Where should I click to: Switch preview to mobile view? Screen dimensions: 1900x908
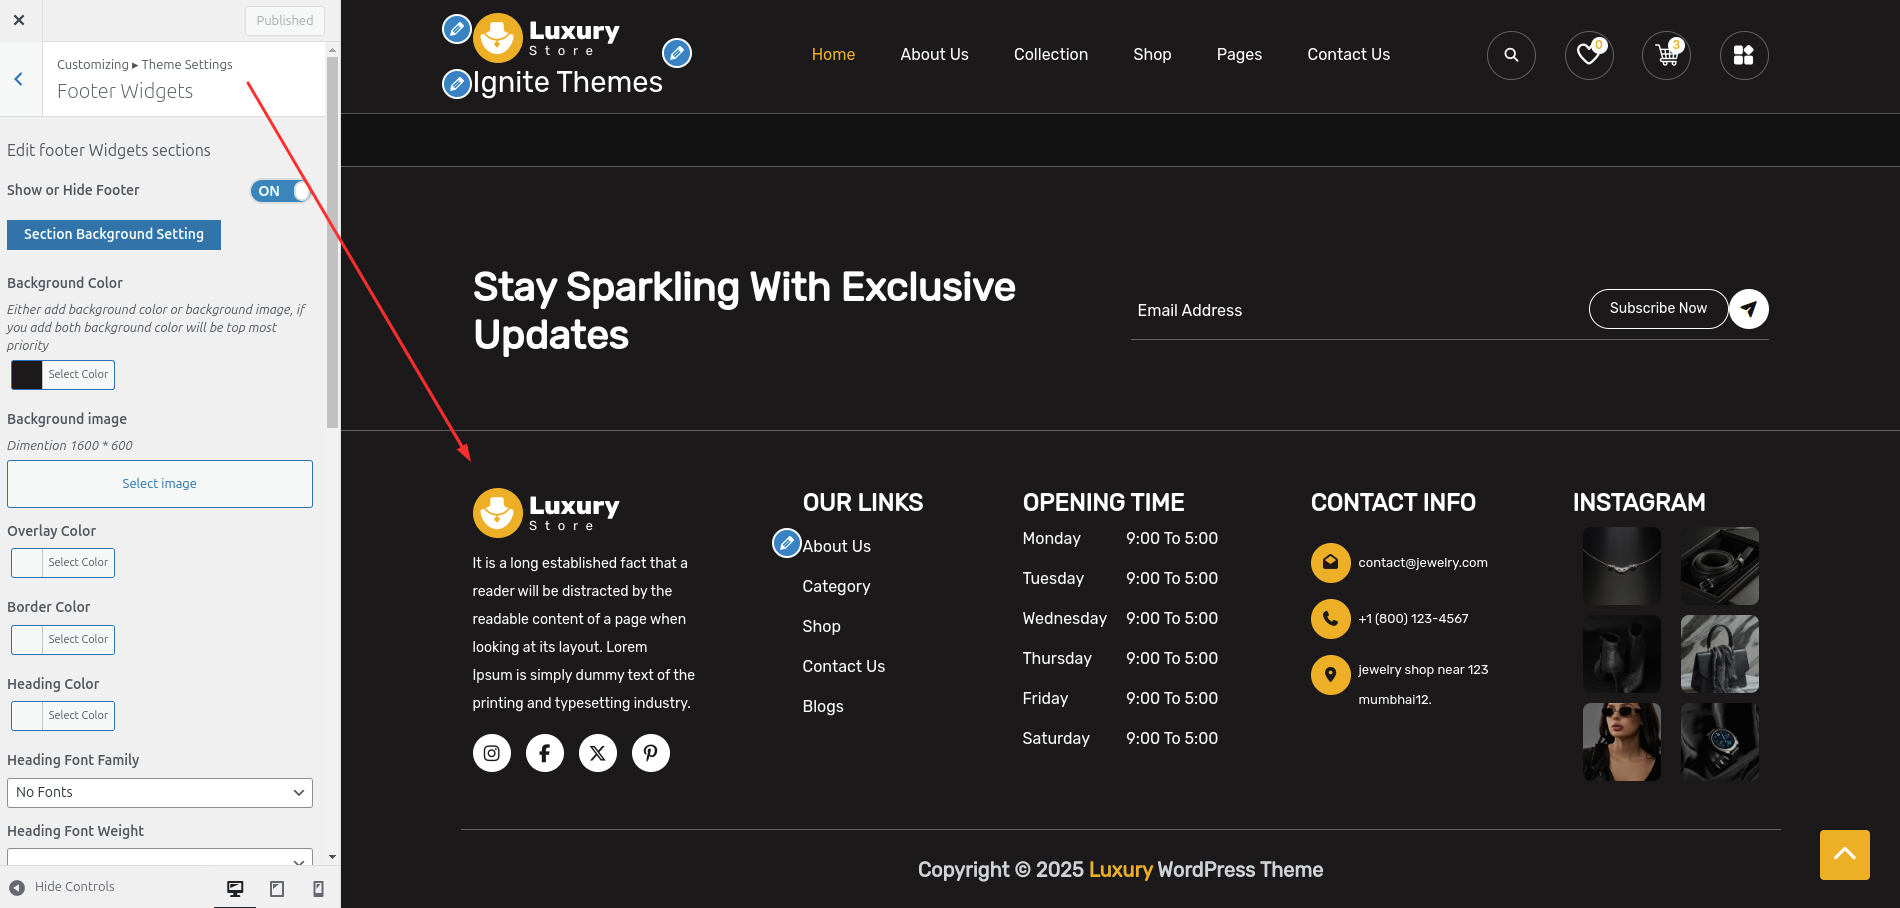[x=318, y=887]
